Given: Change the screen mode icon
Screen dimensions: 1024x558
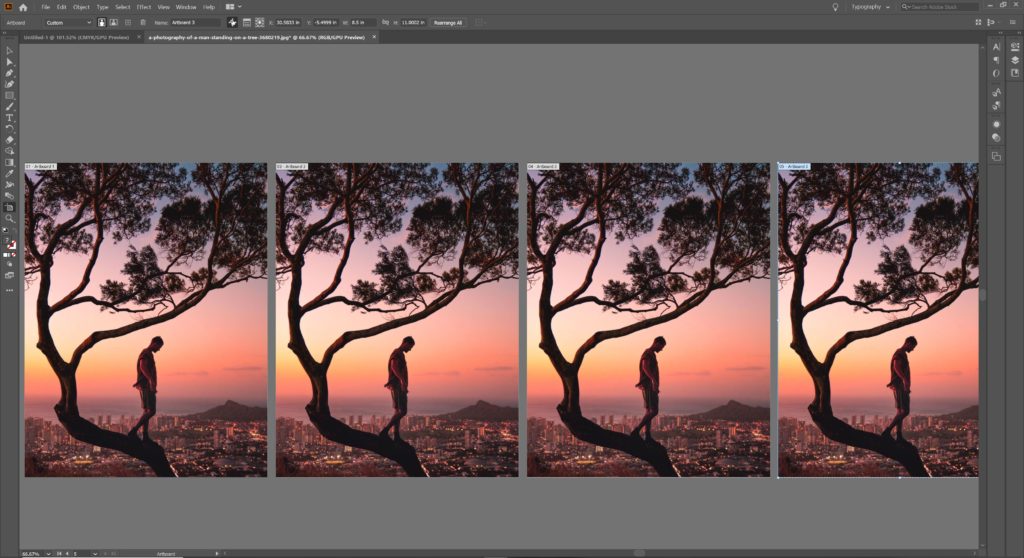Looking at the screenshot, I should click(x=10, y=275).
